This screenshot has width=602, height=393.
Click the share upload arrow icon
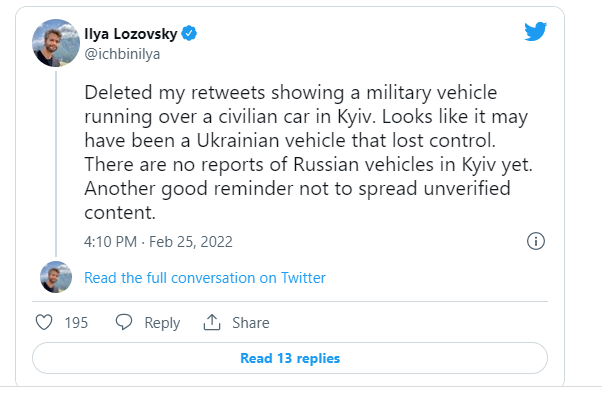pyautogui.click(x=212, y=322)
